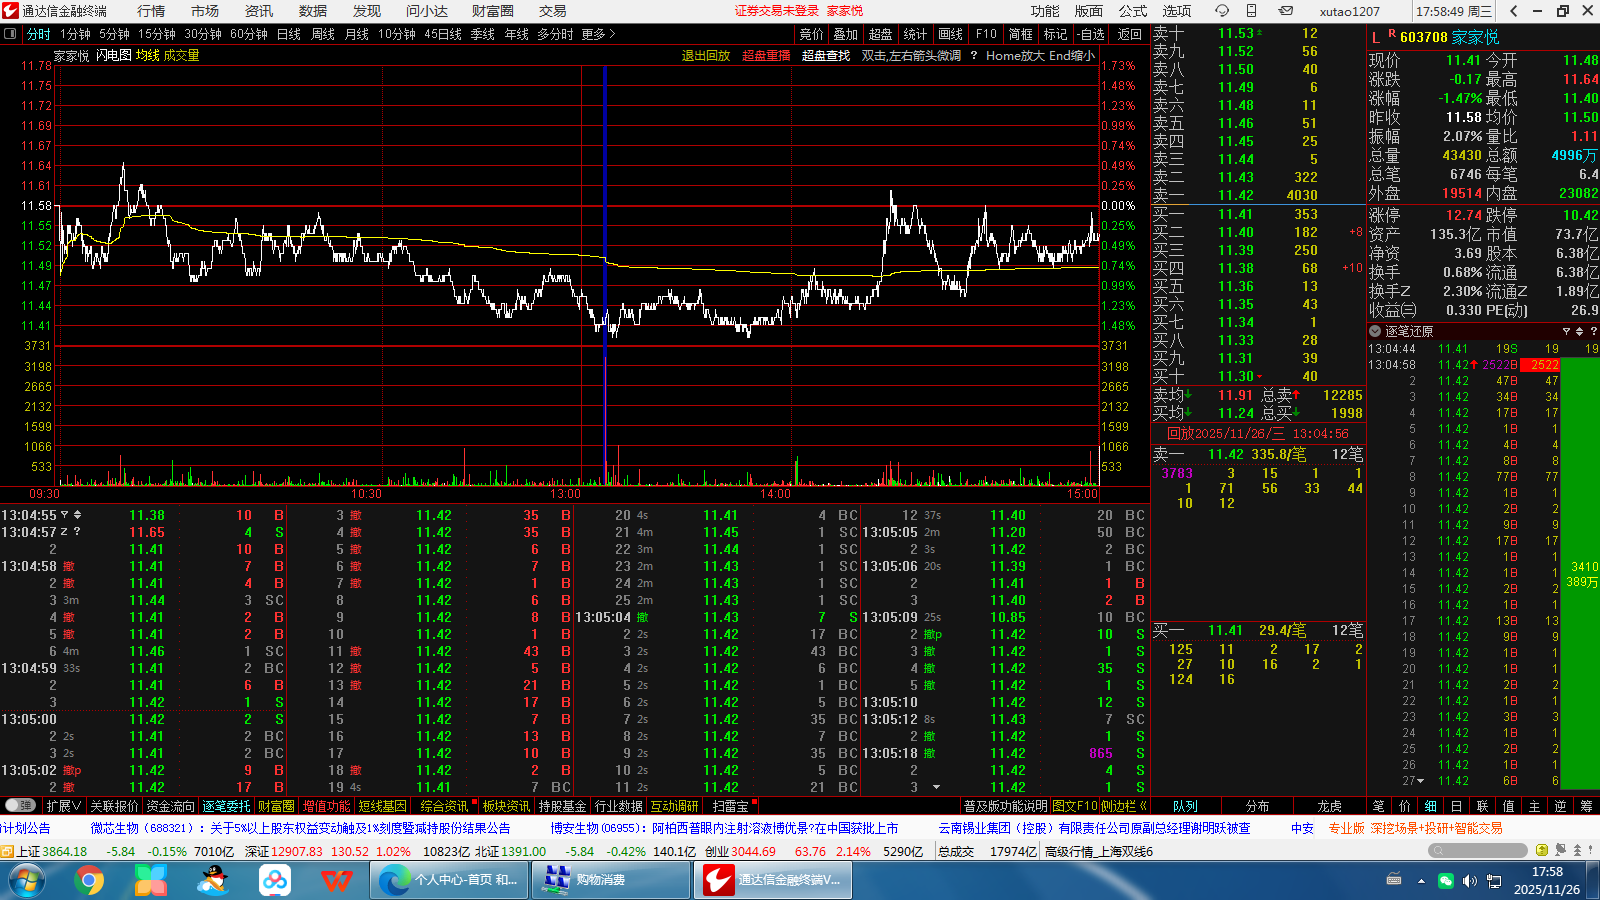Open the 扩展 dropdown in bottom tabs

pos(64,806)
